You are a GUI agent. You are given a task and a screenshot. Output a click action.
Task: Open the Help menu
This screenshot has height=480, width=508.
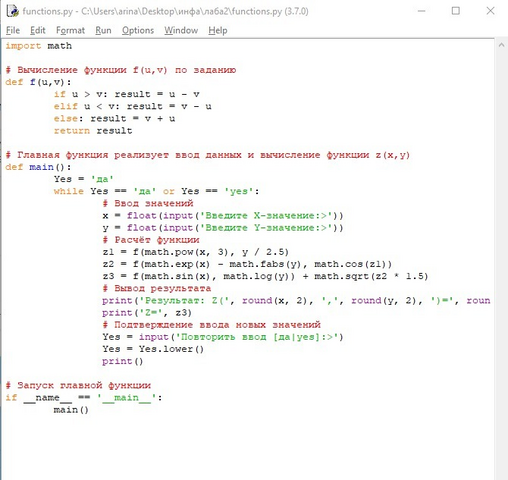pos(218,30)
